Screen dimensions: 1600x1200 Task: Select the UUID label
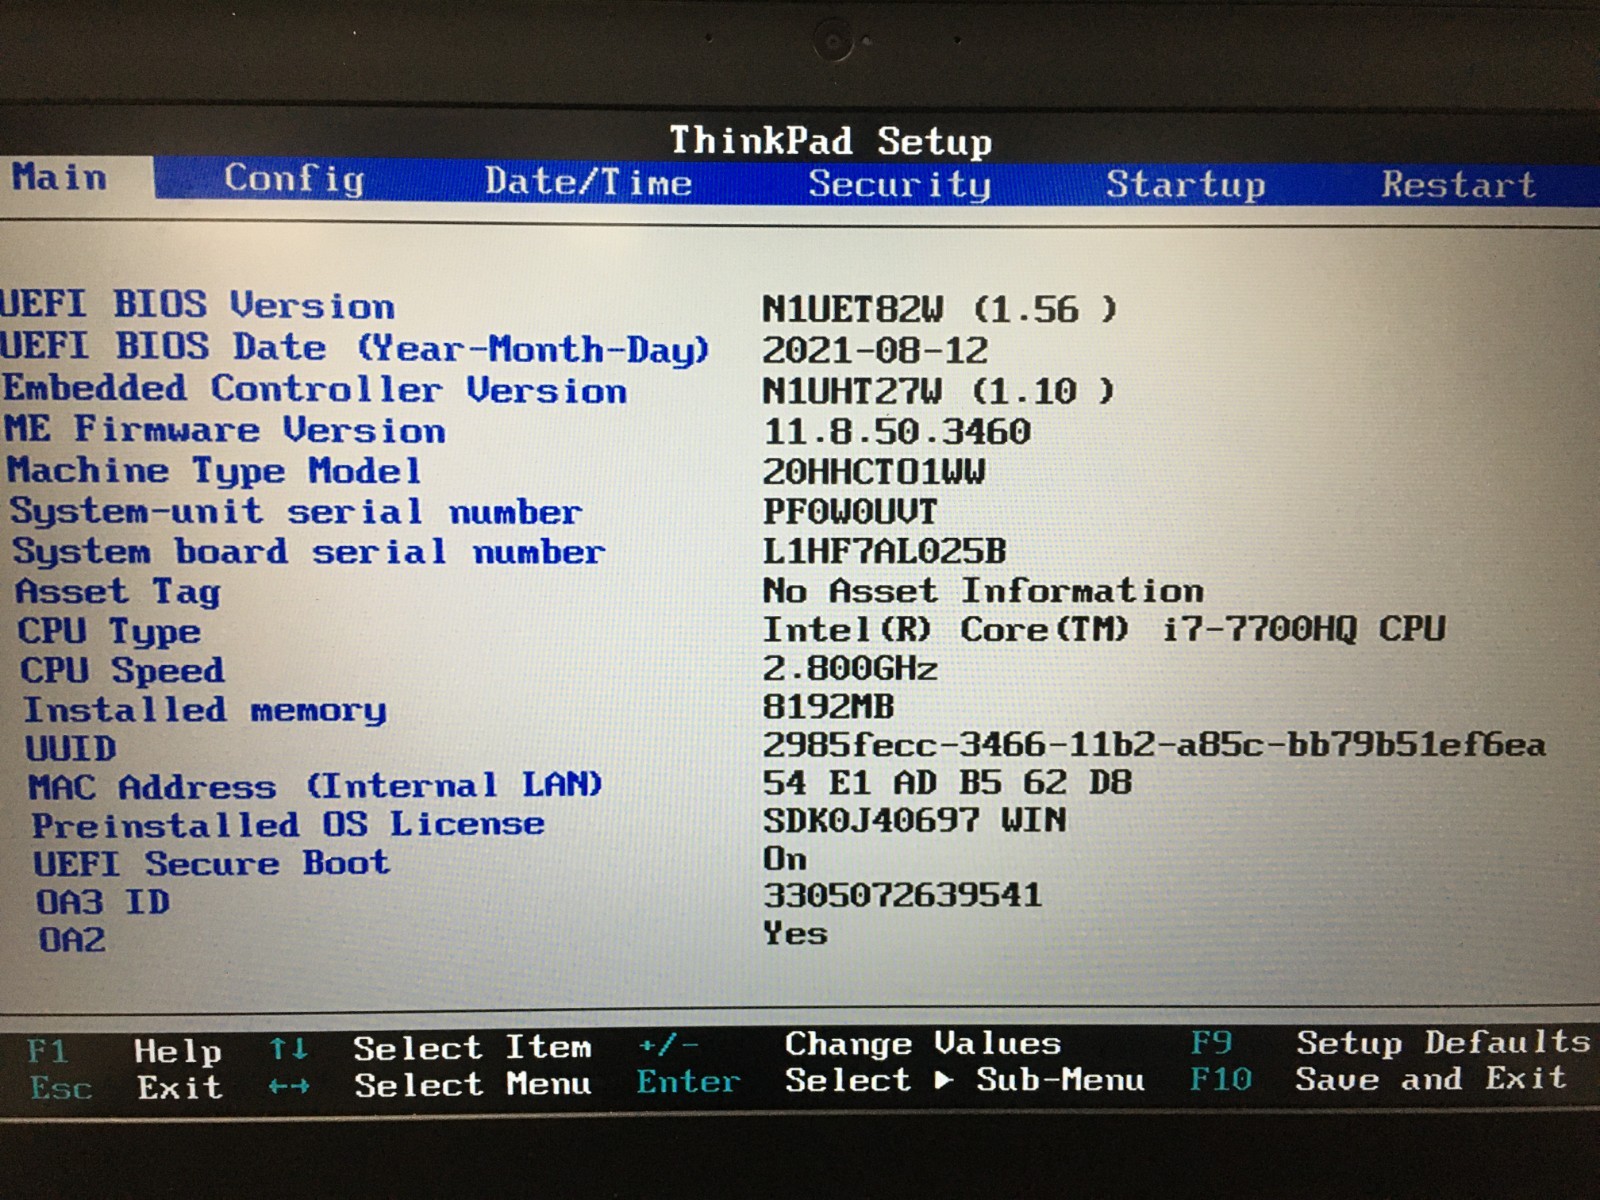[71, 748]
